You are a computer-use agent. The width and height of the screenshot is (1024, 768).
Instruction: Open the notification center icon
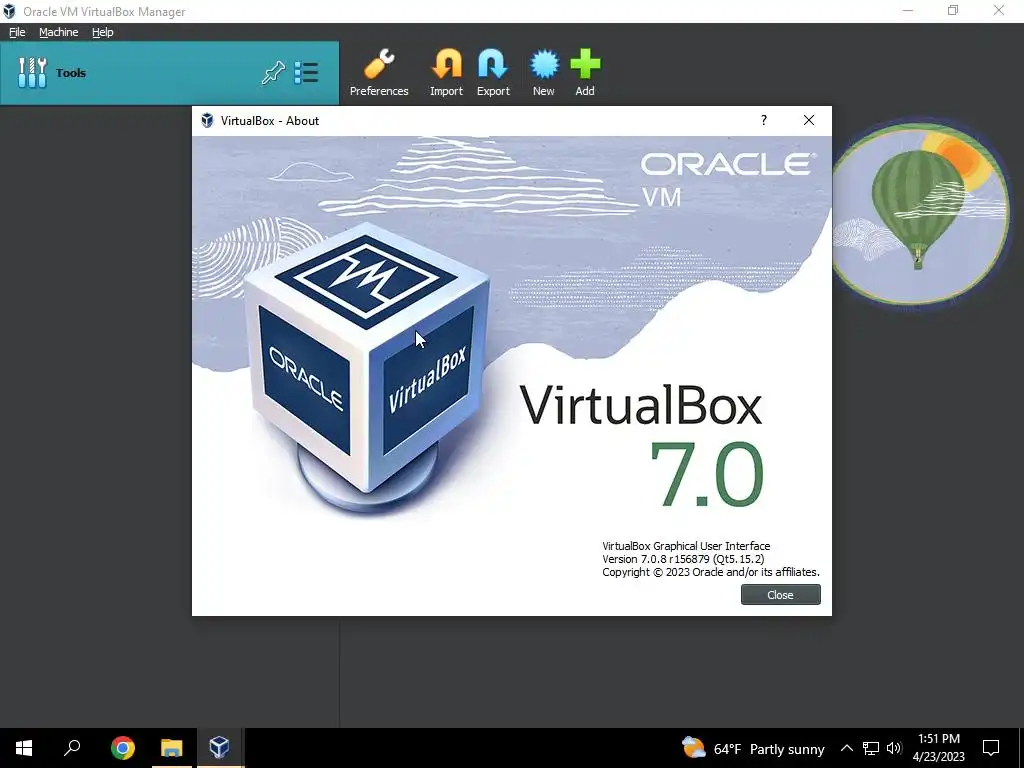(x=991, y=748)
